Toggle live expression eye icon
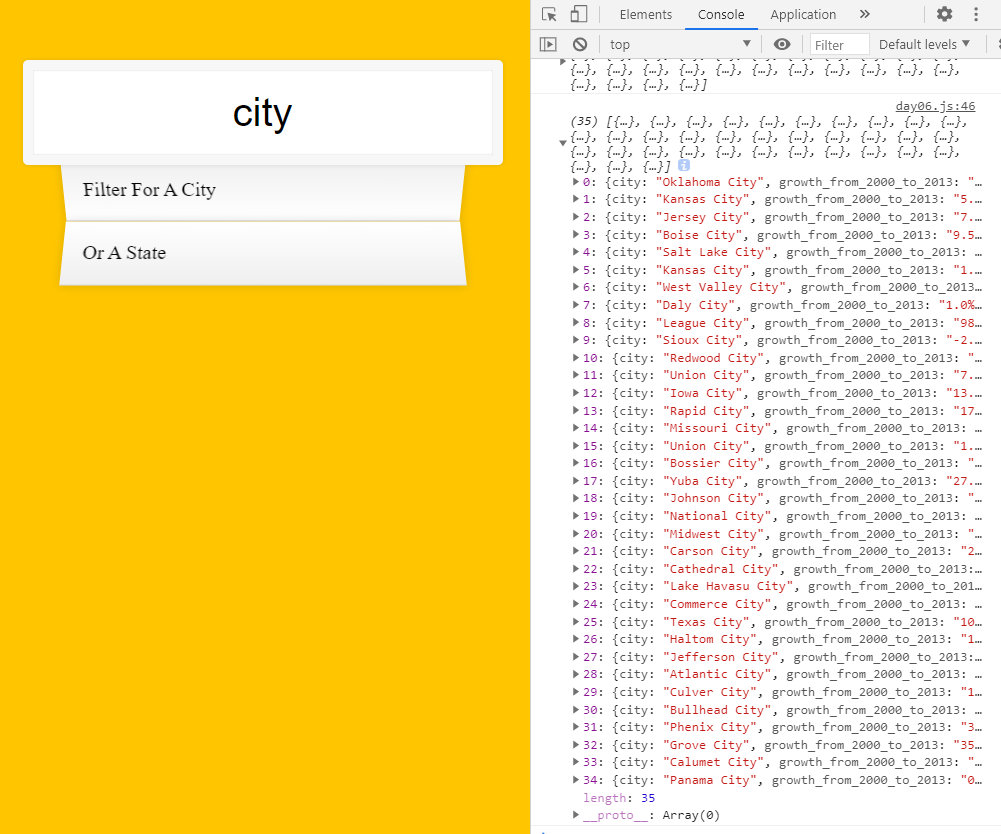 [782, 44]
